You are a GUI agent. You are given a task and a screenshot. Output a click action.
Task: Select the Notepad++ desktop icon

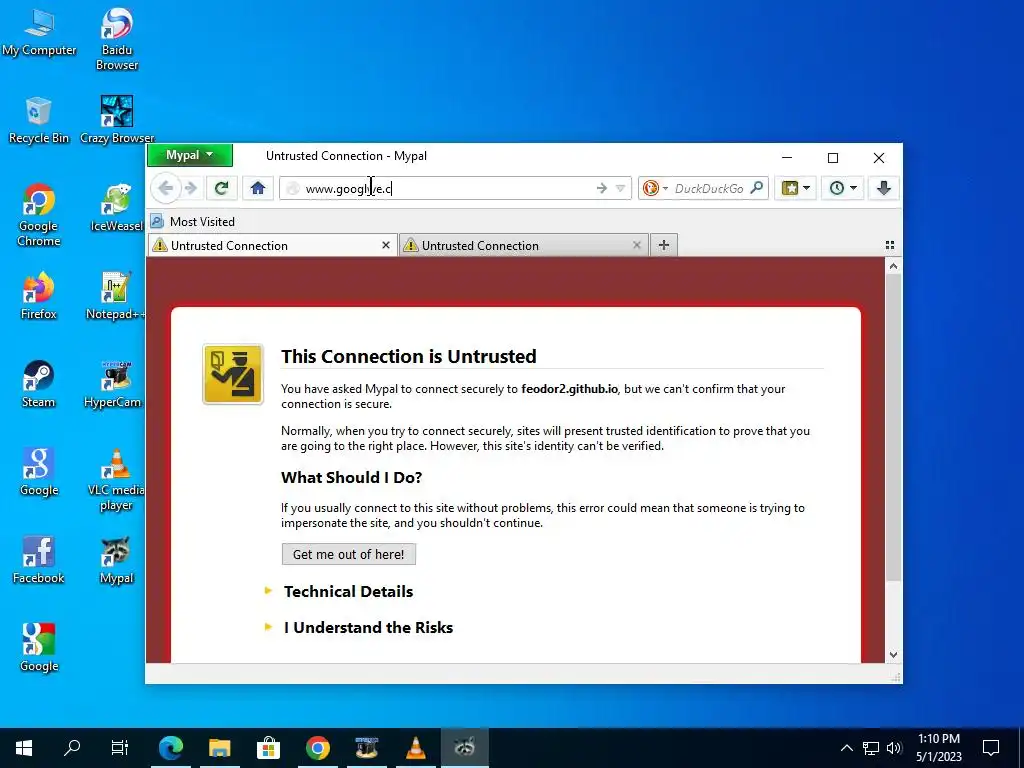coord(116,296)
